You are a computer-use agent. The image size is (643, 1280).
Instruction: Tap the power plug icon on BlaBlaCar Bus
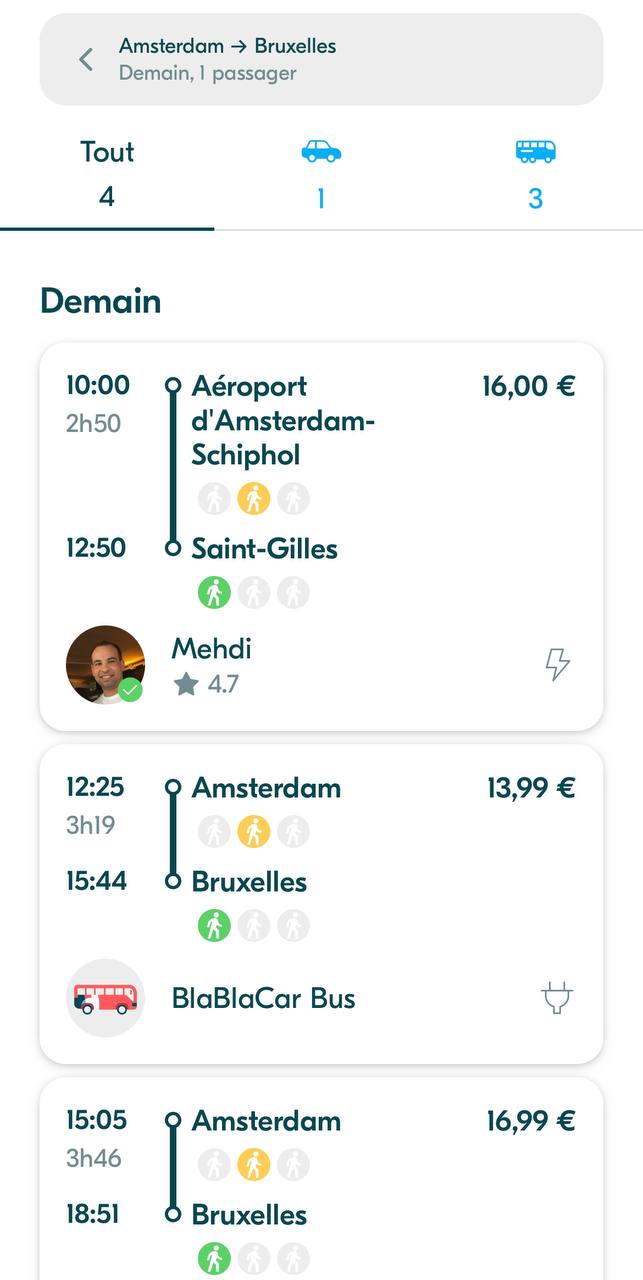point(557,998)
